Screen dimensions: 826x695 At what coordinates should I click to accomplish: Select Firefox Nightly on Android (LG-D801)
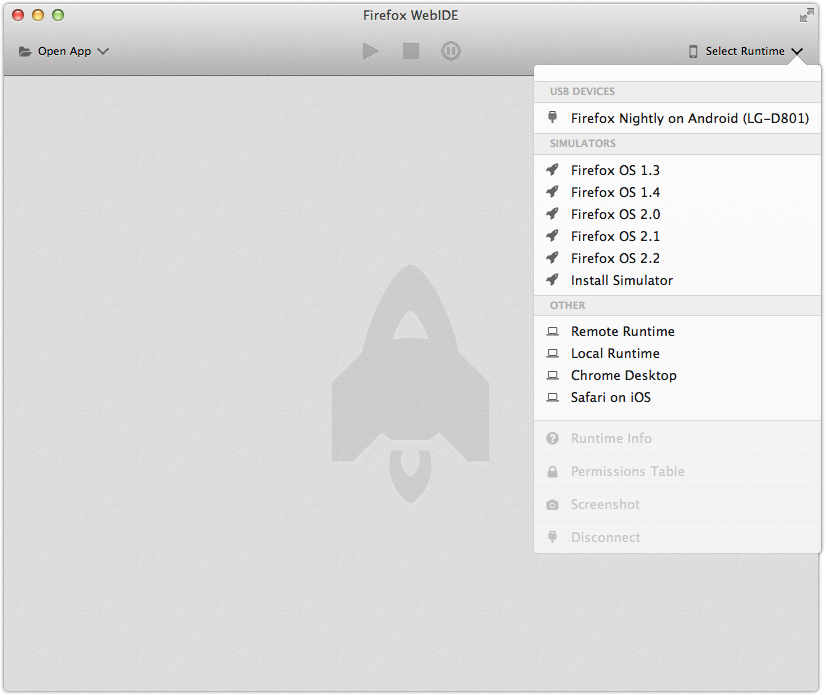[x=677, y=118]
